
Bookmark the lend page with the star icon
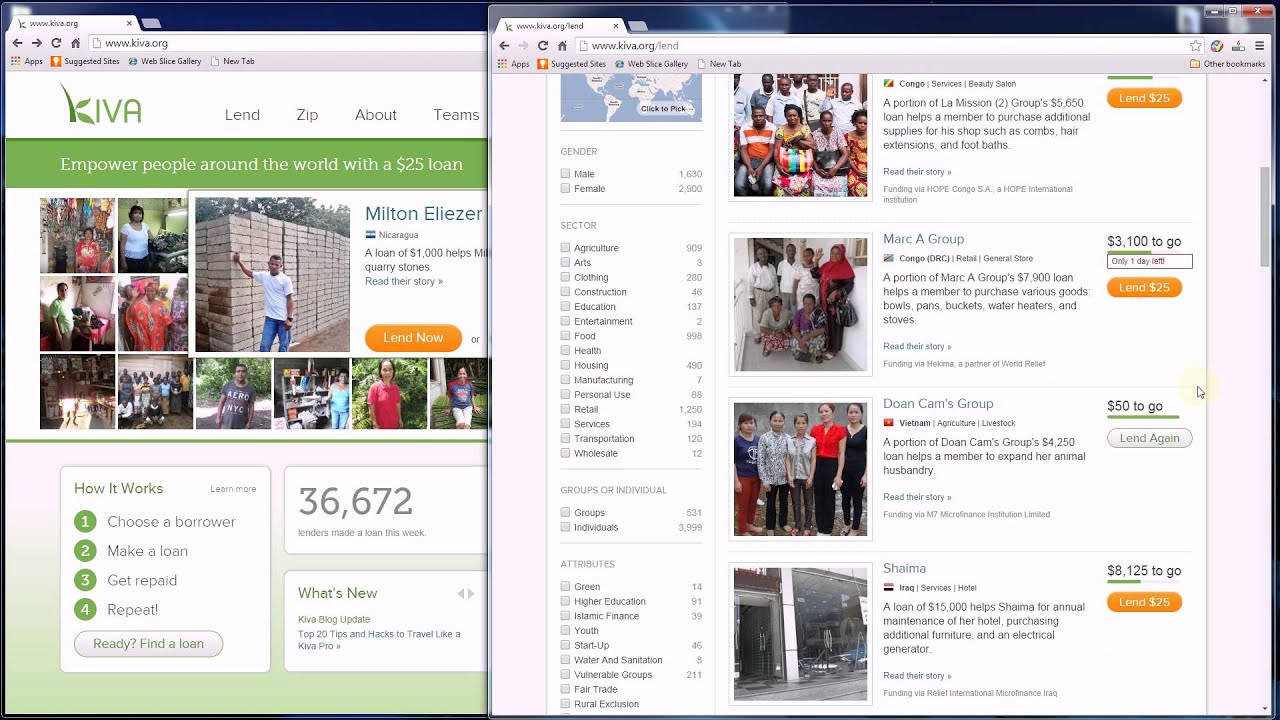[x=1195, y=45]
